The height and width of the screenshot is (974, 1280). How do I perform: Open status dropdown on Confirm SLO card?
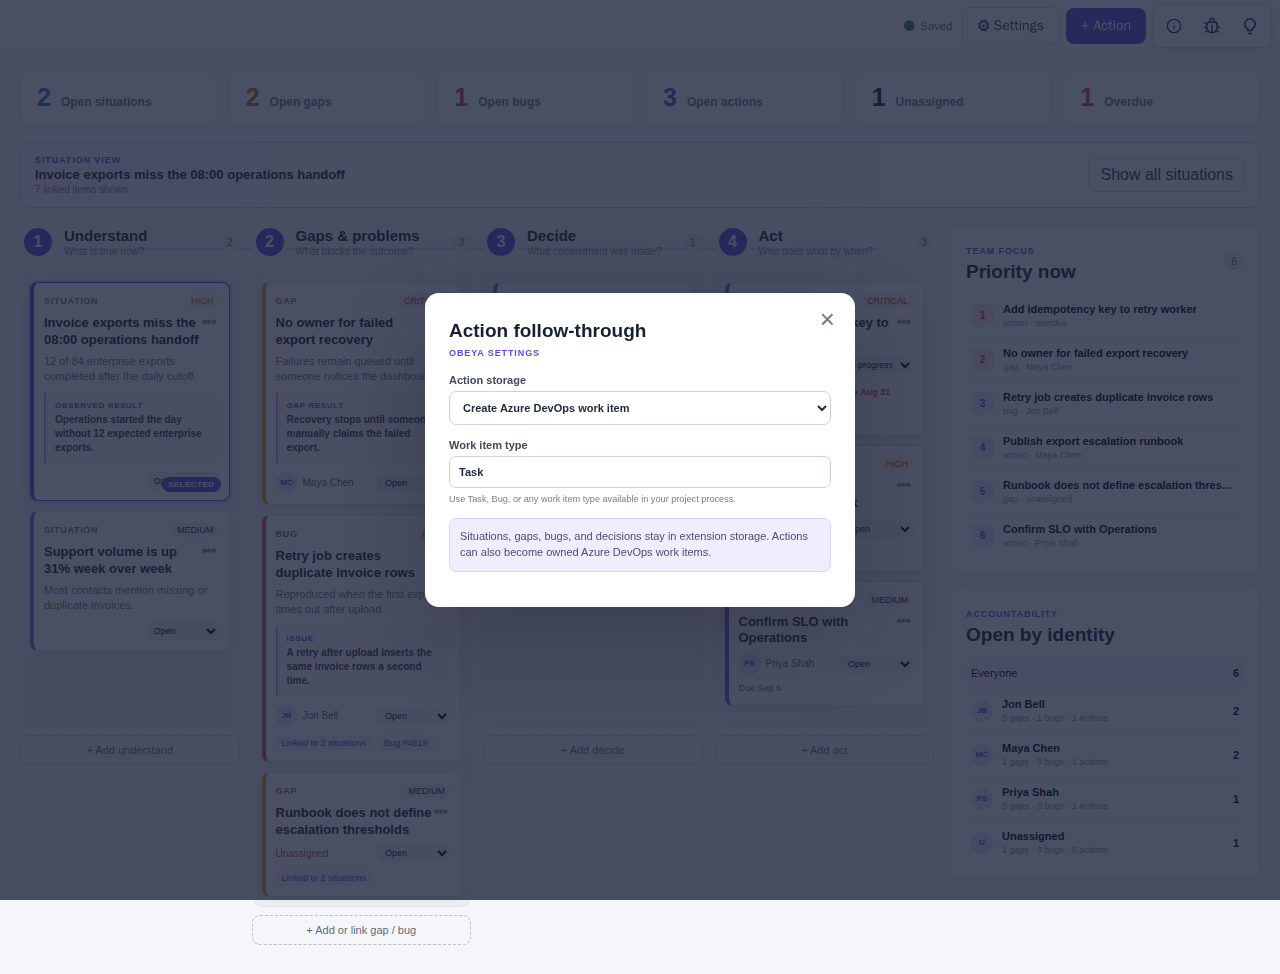(x=878, y=664)
